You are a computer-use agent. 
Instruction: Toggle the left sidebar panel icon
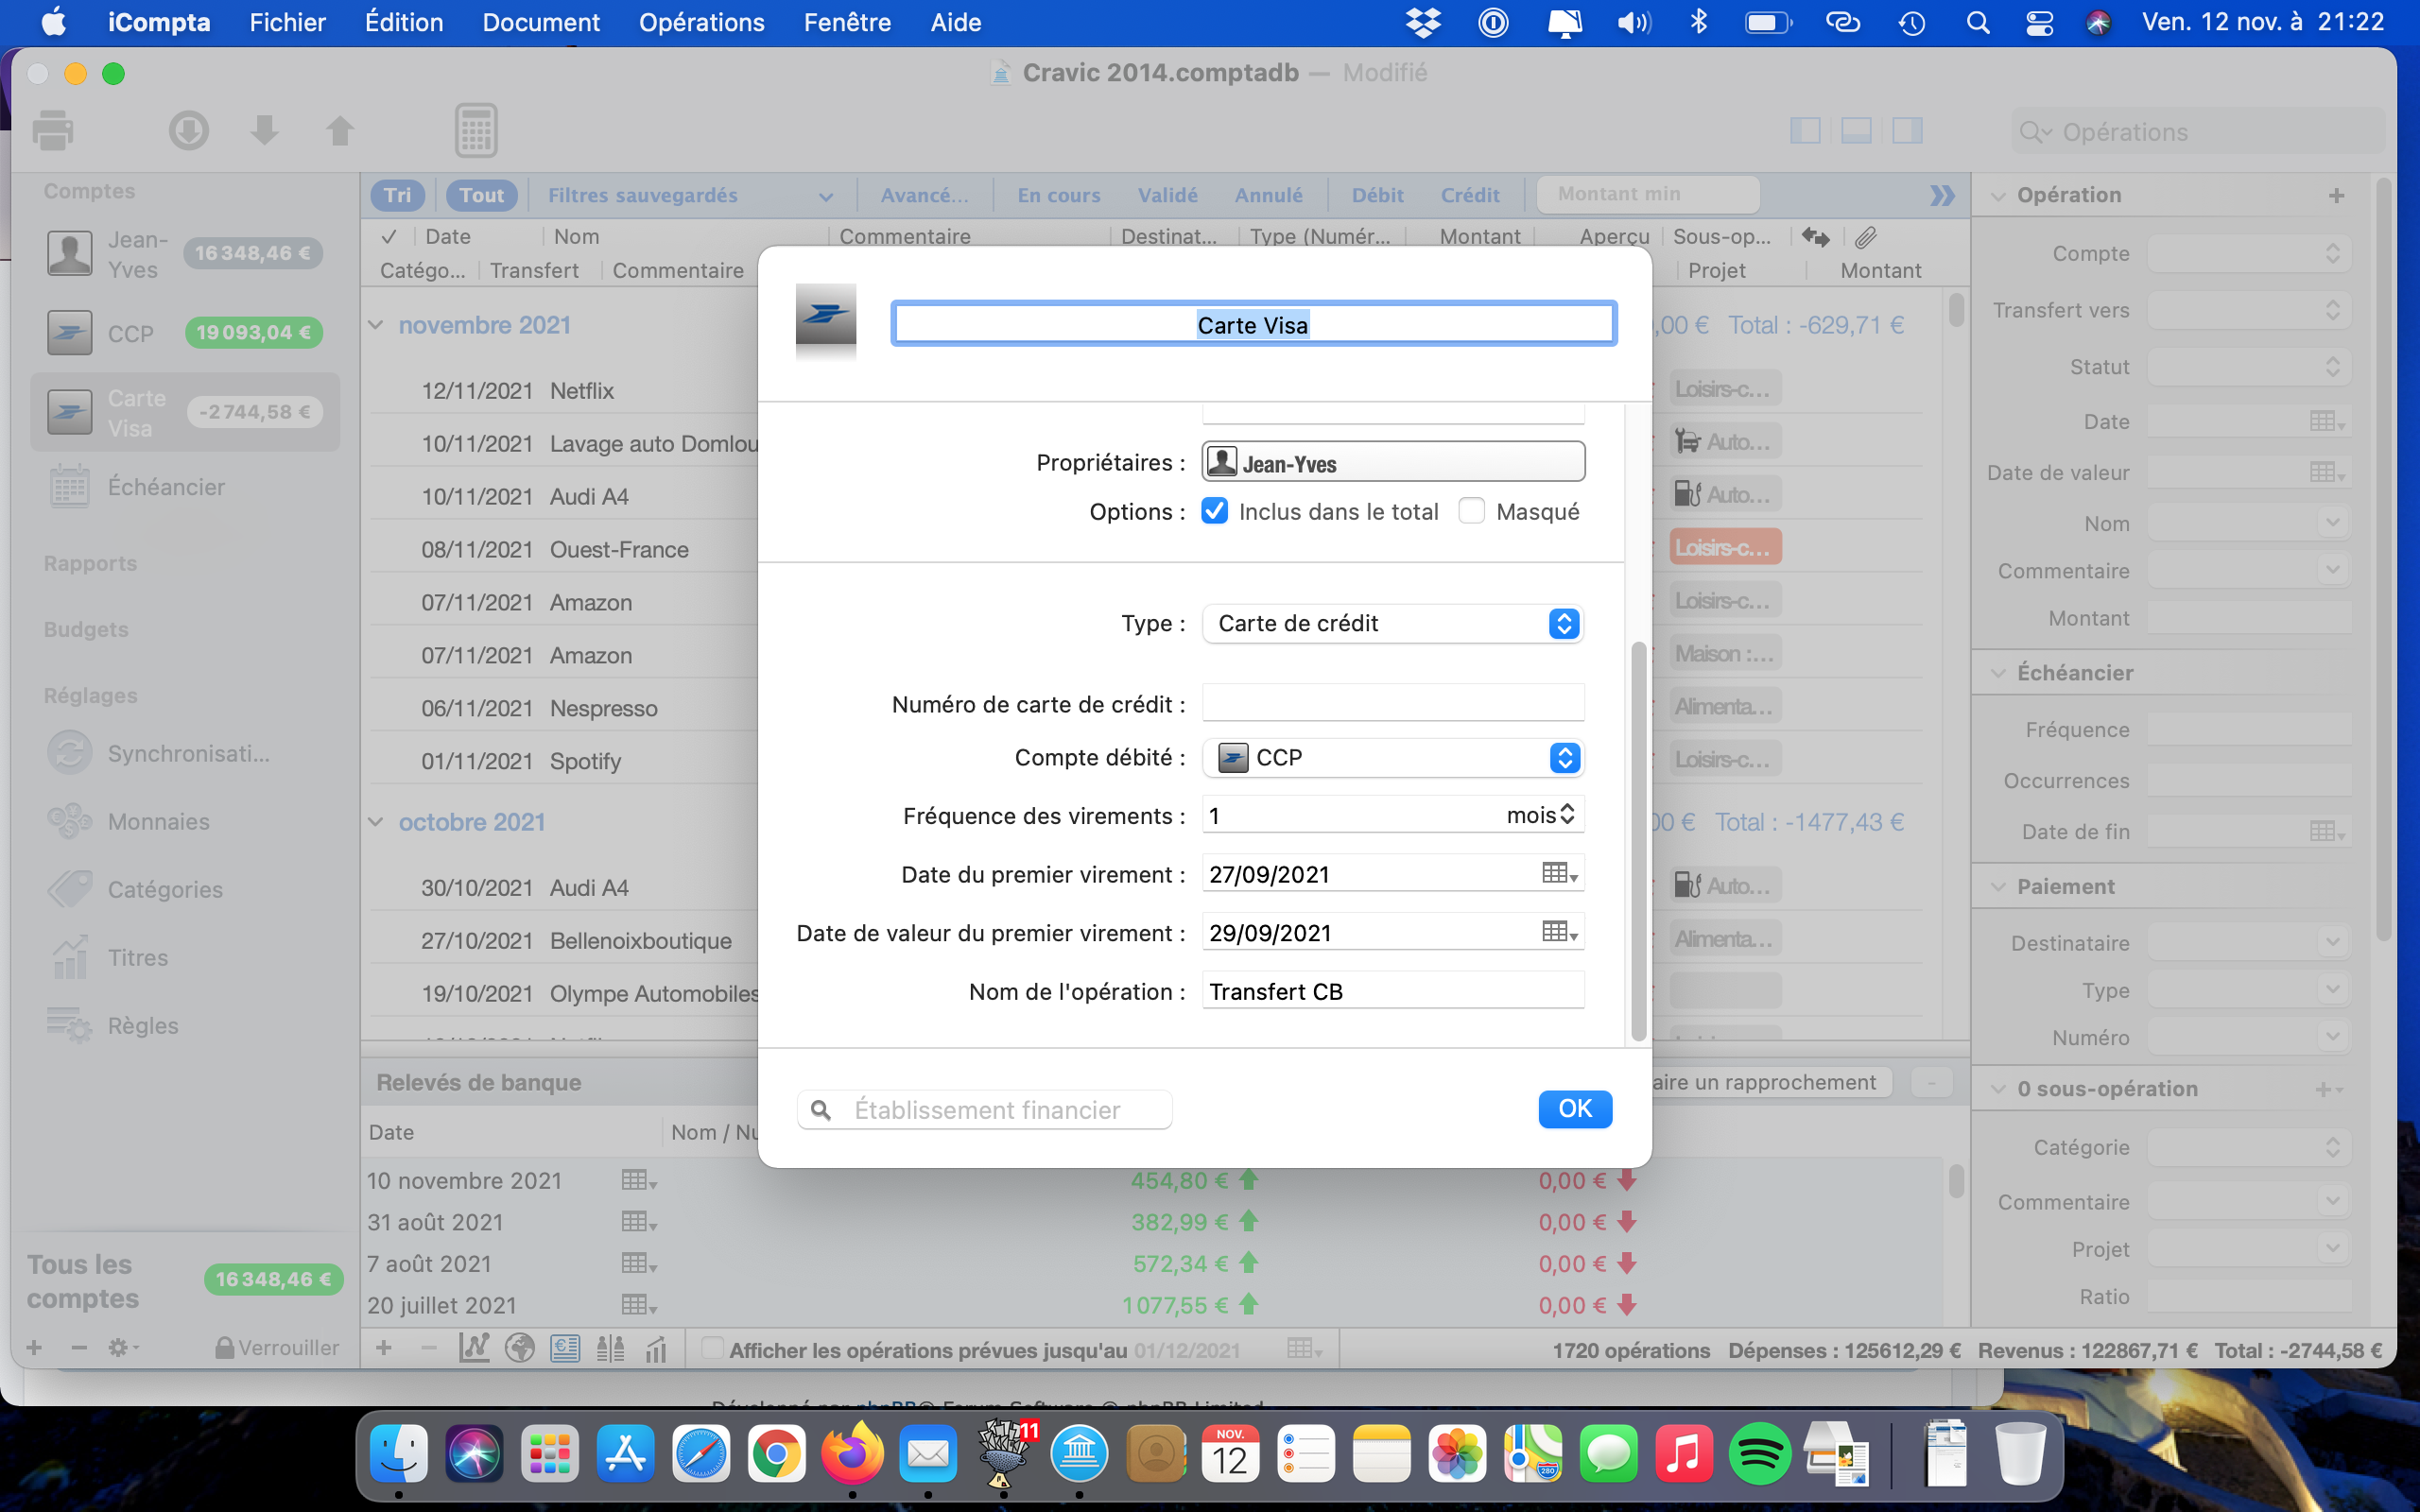coord(1805,131)
